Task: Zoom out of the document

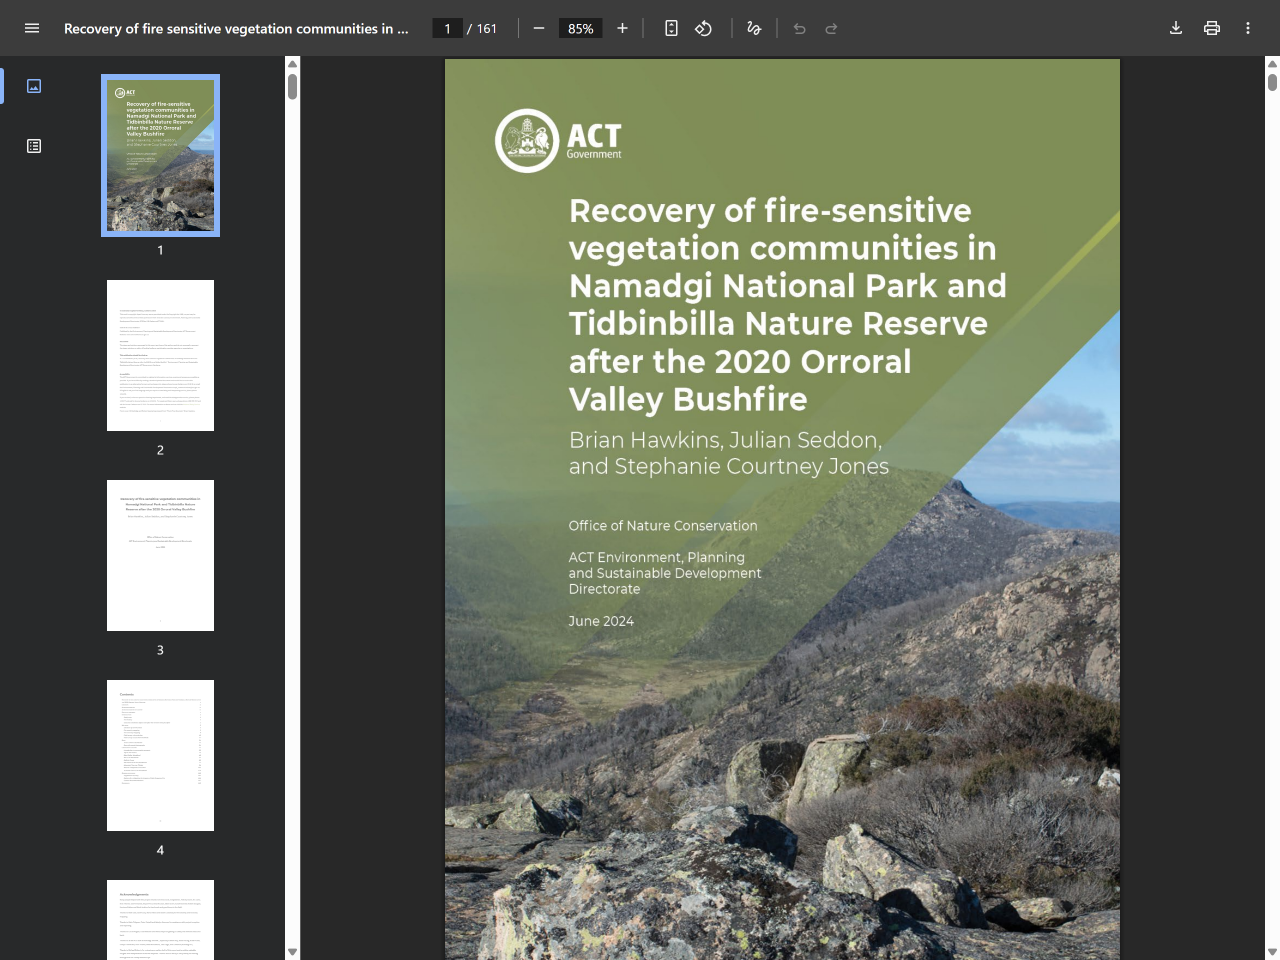Action: (538, 28)
